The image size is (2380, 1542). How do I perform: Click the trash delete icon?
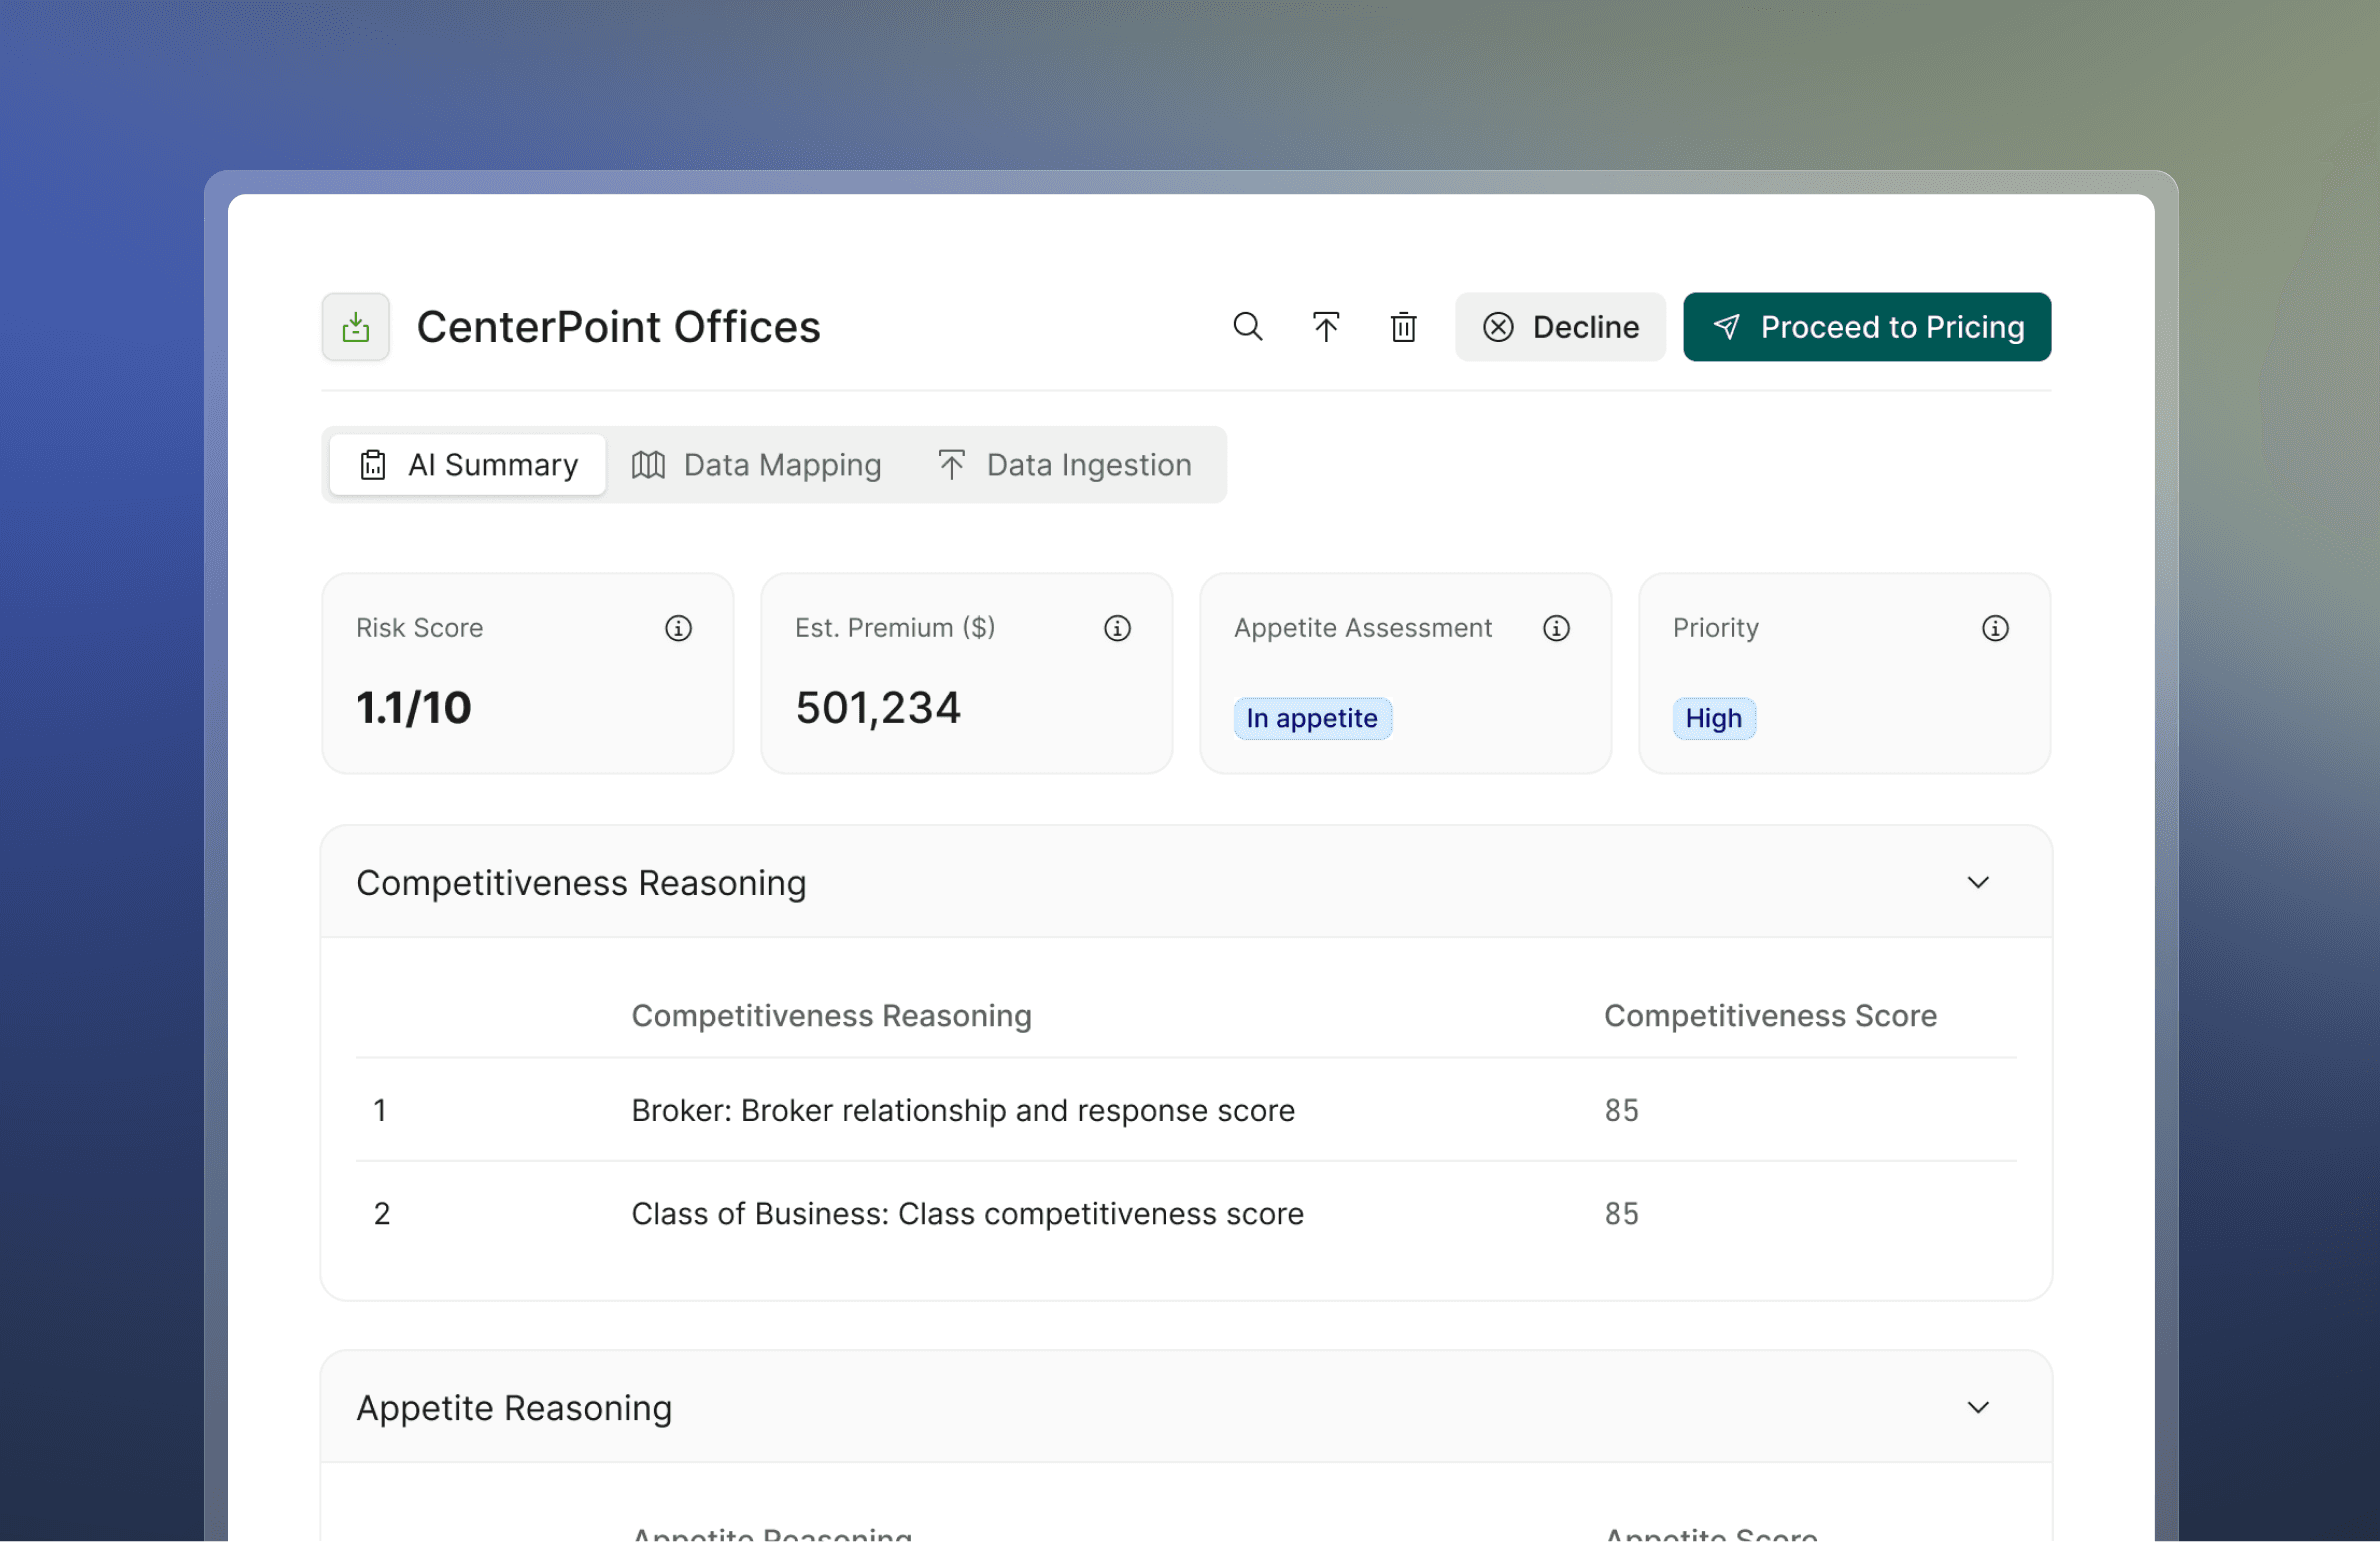[1403, 327]
